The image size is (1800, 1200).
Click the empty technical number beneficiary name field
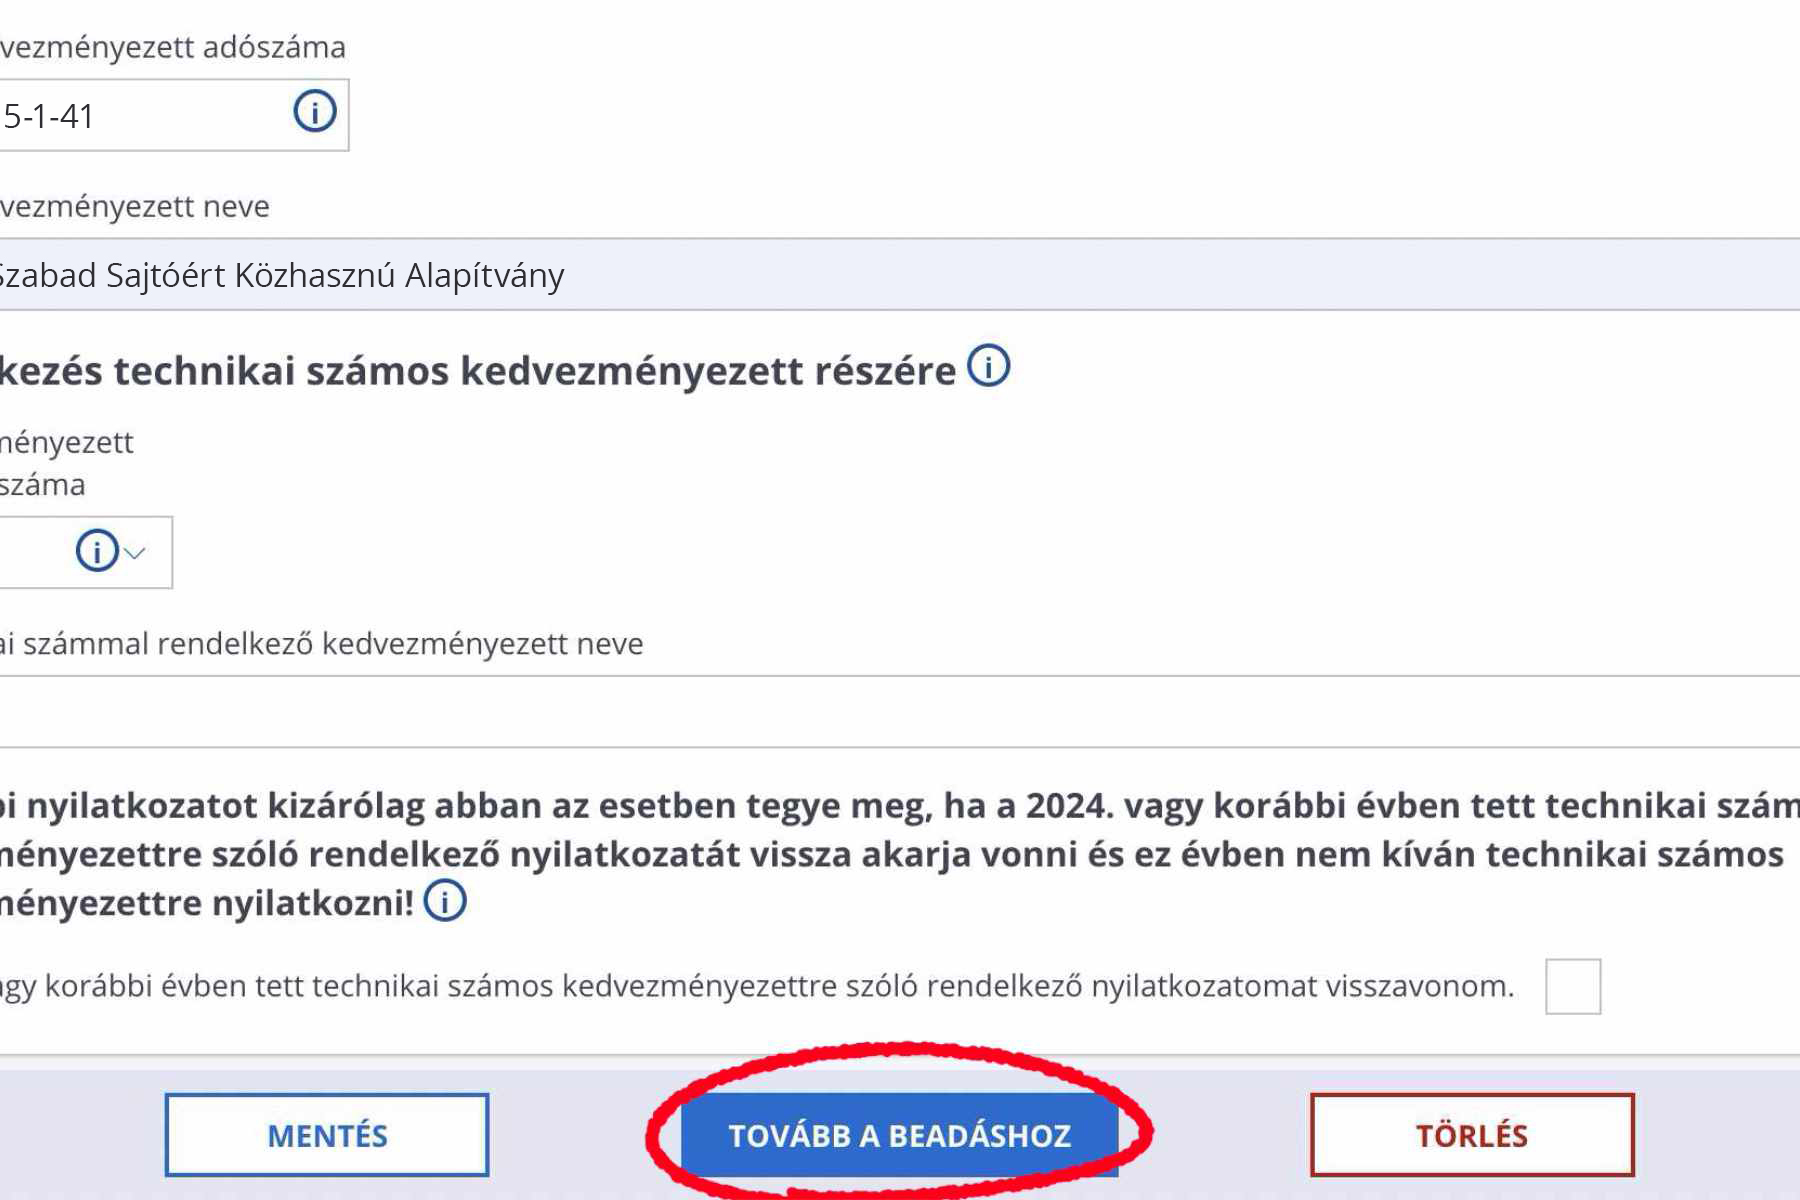point(900,711)
